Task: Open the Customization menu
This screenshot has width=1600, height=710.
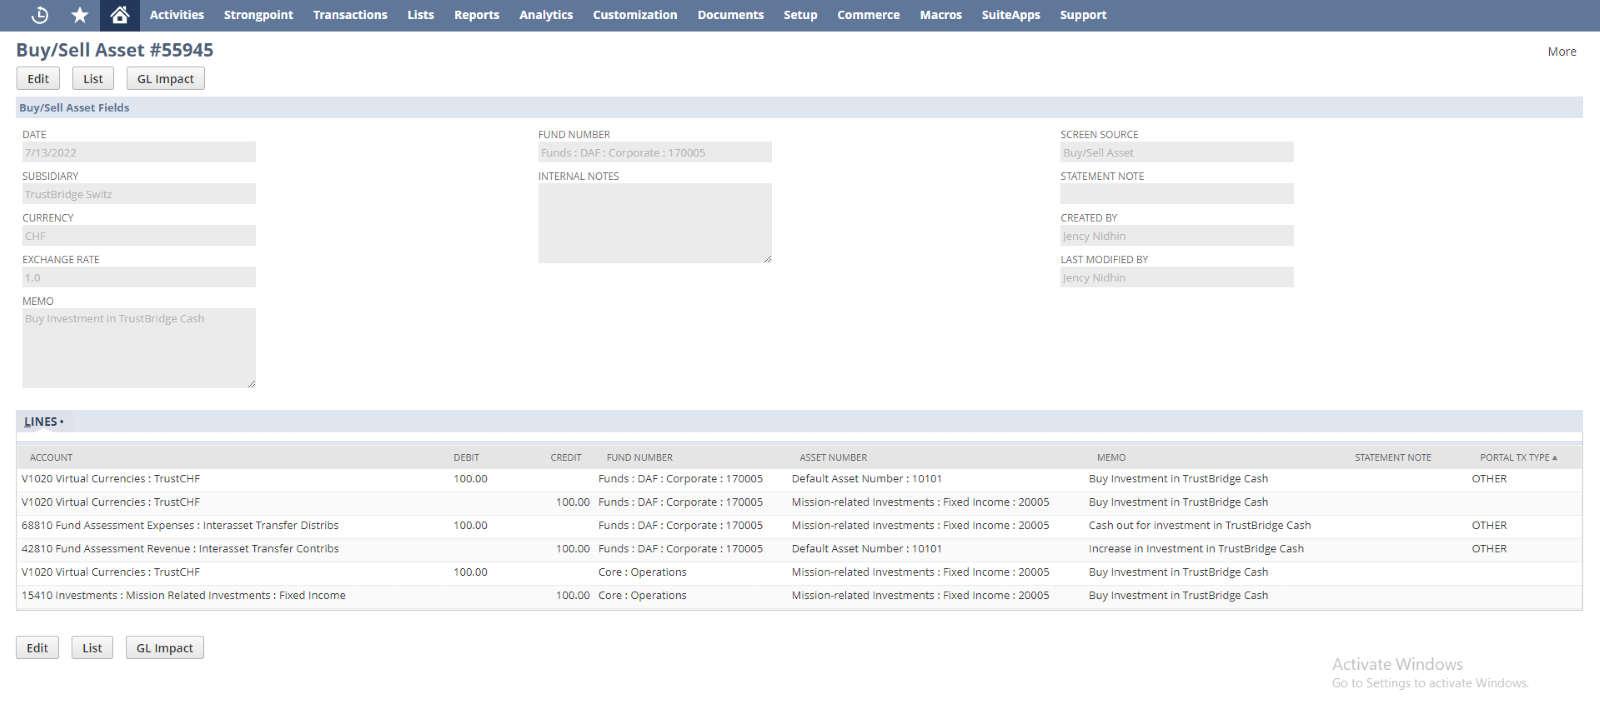Action: click(x=634, y=15)
